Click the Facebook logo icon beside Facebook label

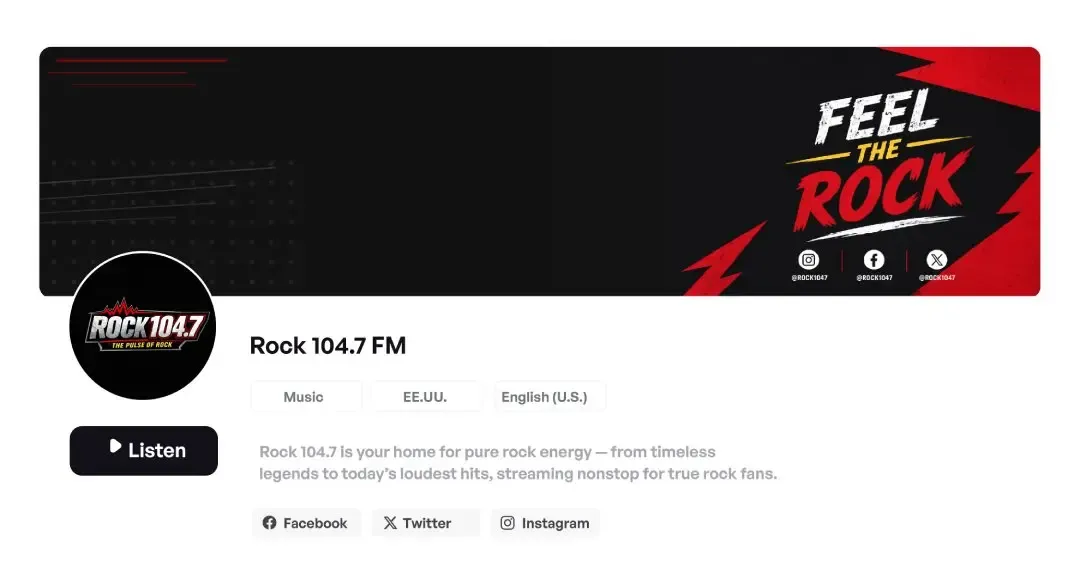coord(269,523)
